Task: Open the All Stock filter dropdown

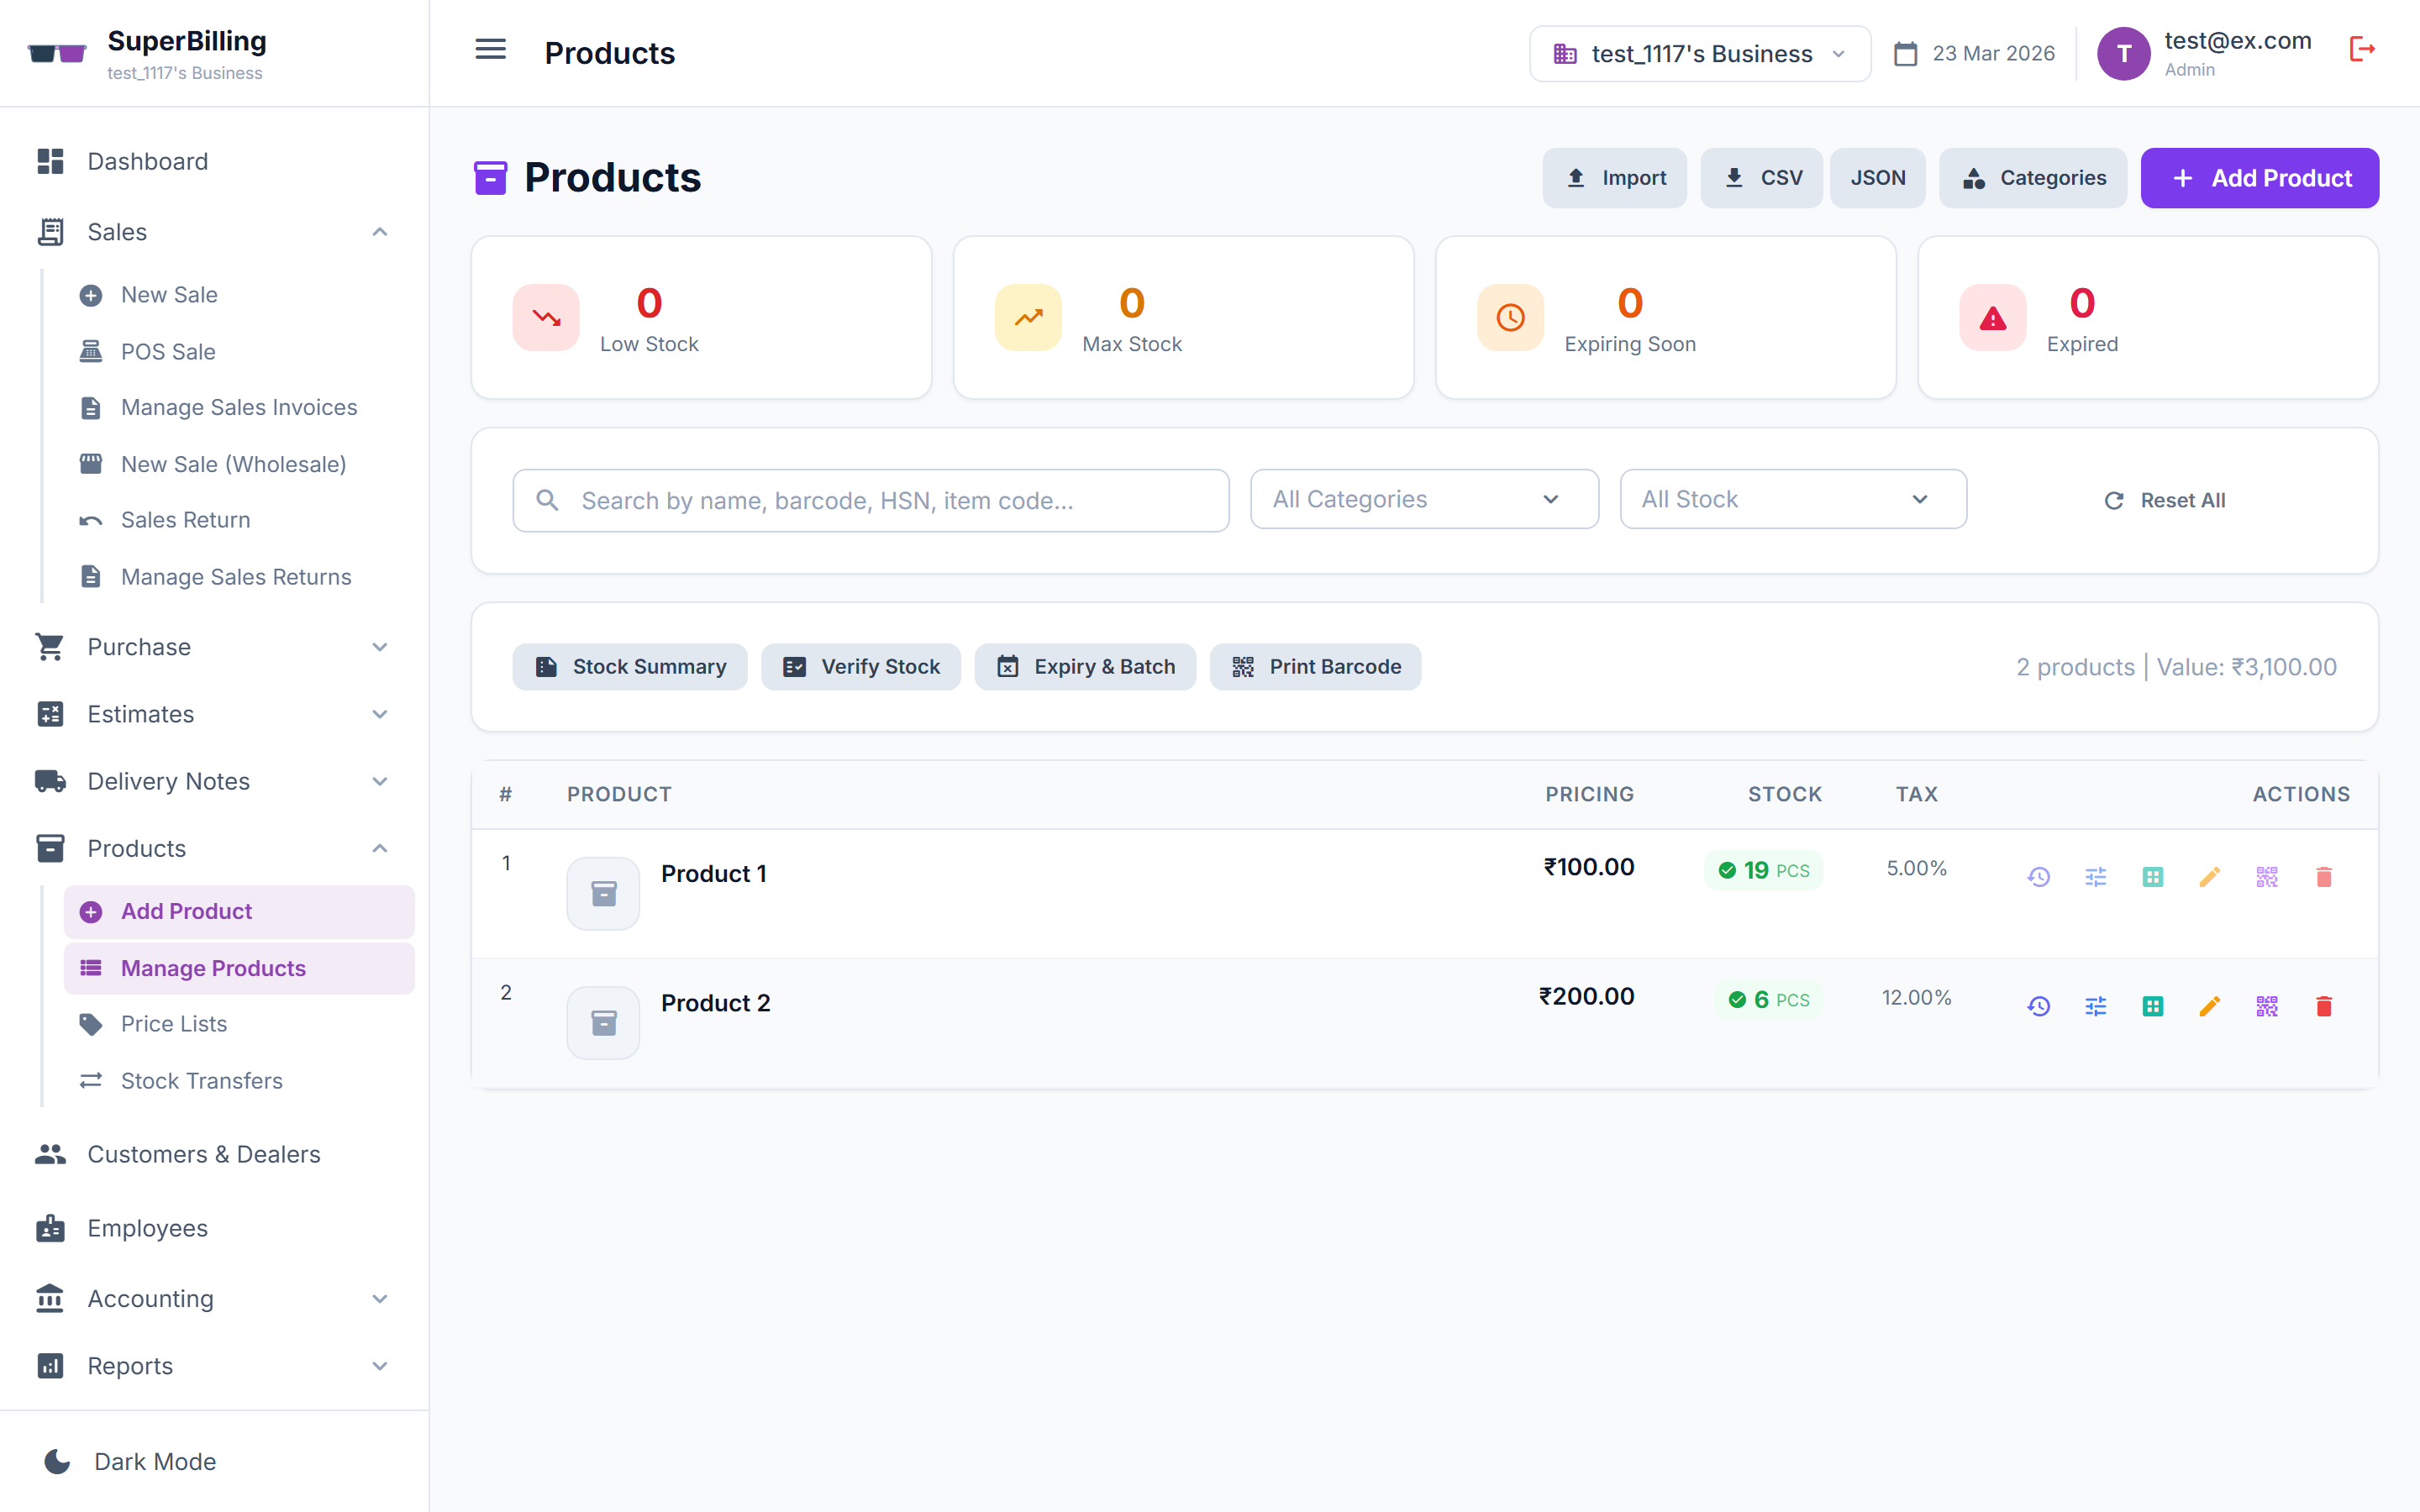Action: tap(1792, 499)
